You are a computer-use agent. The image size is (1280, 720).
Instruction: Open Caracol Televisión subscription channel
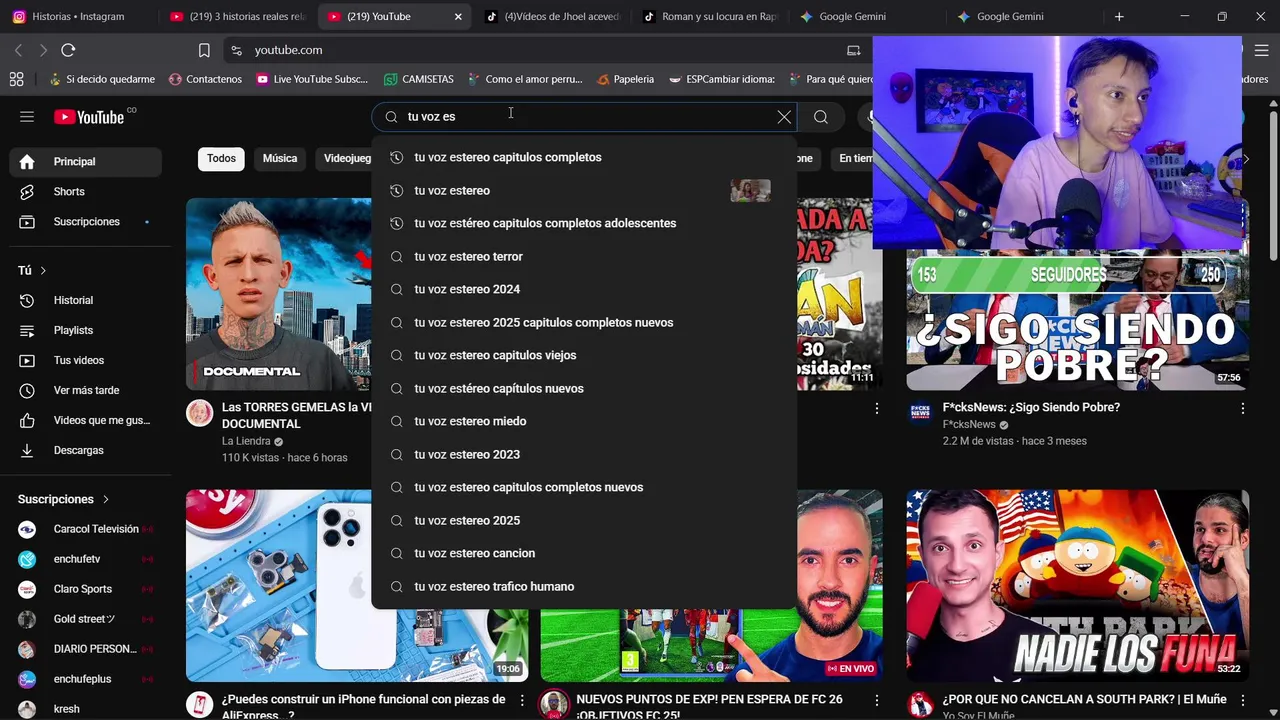tap(85, 529)
